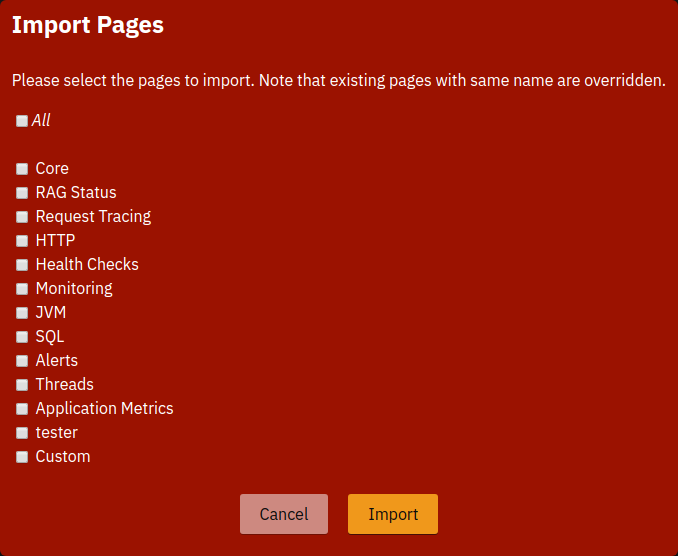Enable the Custom page checkbox
This screenshot has width=678, height=556.
point(22,457)
